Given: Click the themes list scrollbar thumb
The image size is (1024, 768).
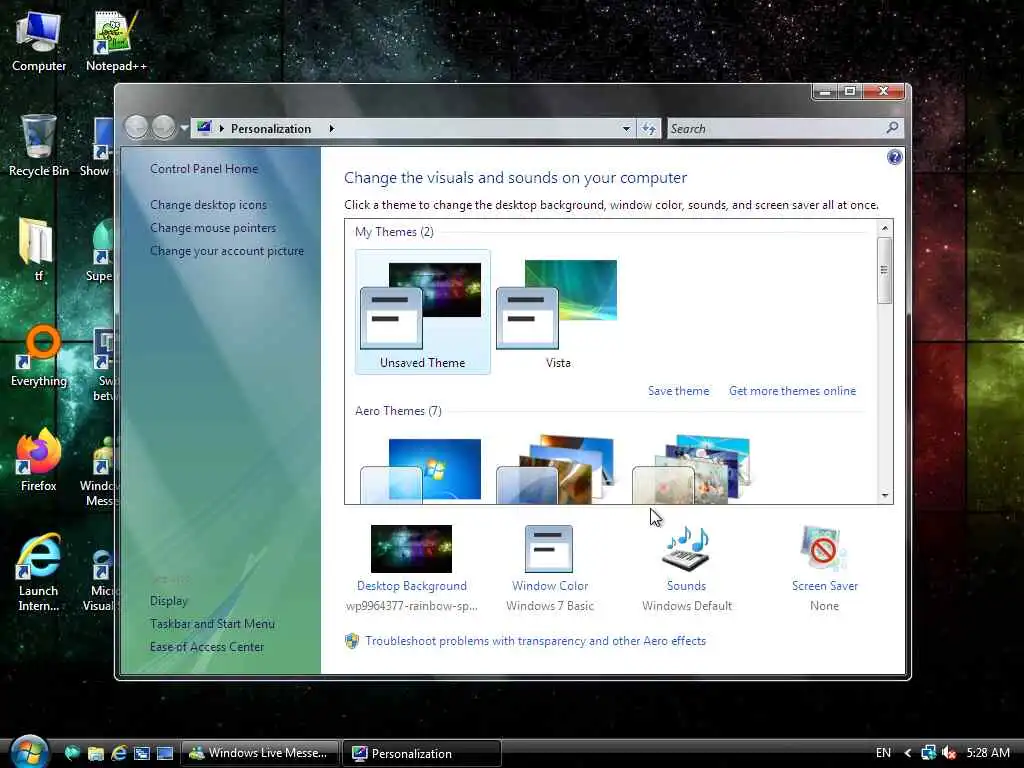Looking at the screenshot, I should coord(885,270).
